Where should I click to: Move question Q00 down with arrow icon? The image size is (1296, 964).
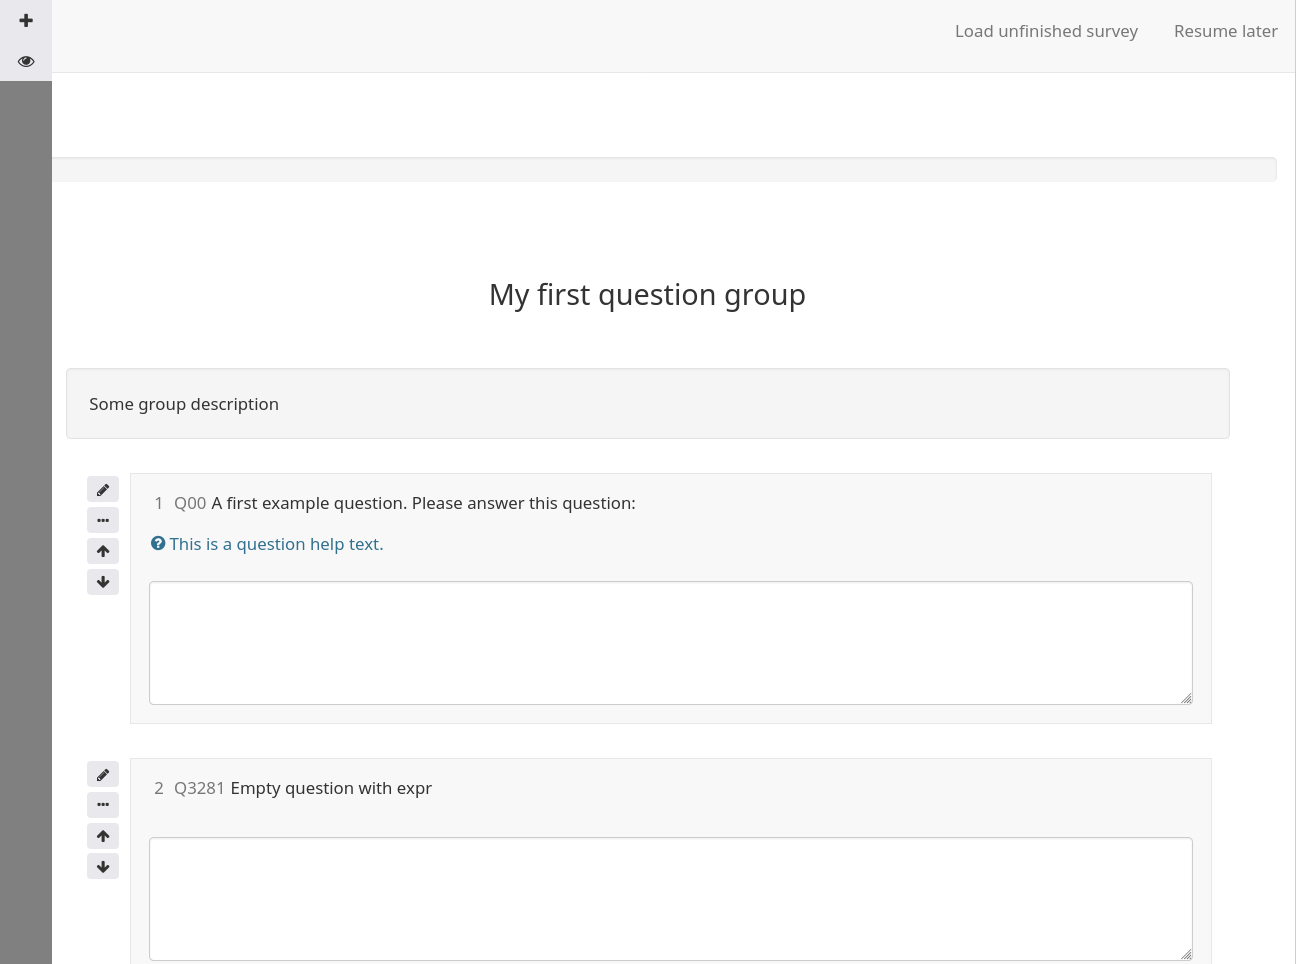(103, 582)
